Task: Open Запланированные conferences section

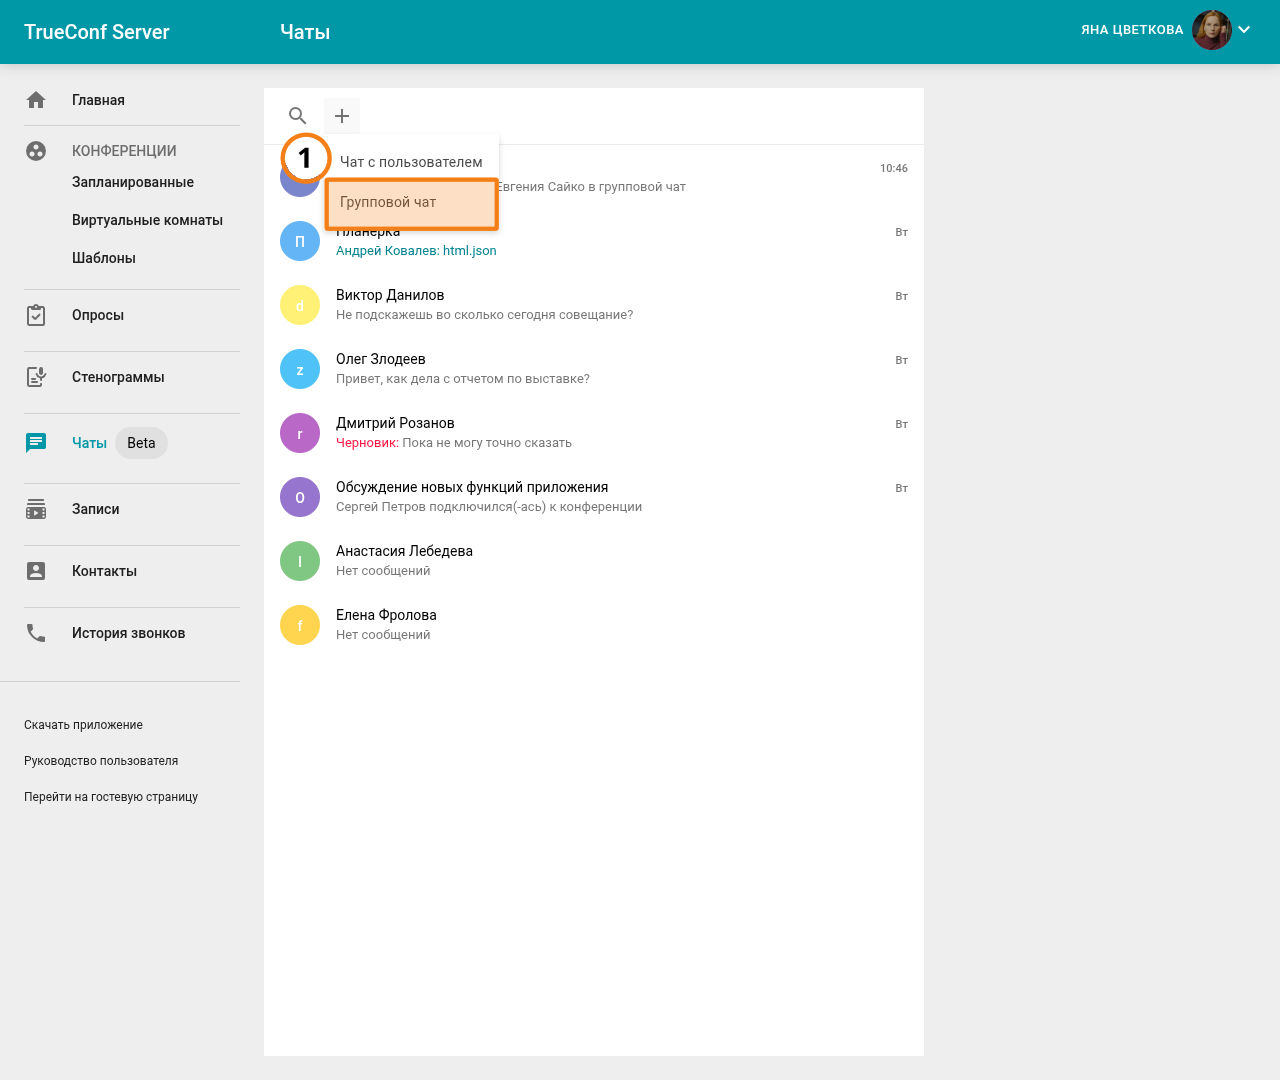Action: (x=133, y=182)
